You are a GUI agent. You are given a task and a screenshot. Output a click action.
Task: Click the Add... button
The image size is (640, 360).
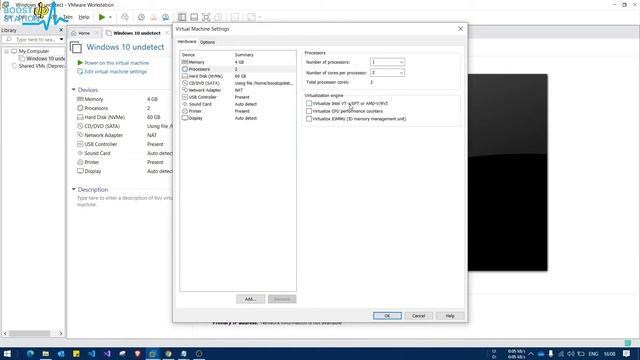[250, 299]
